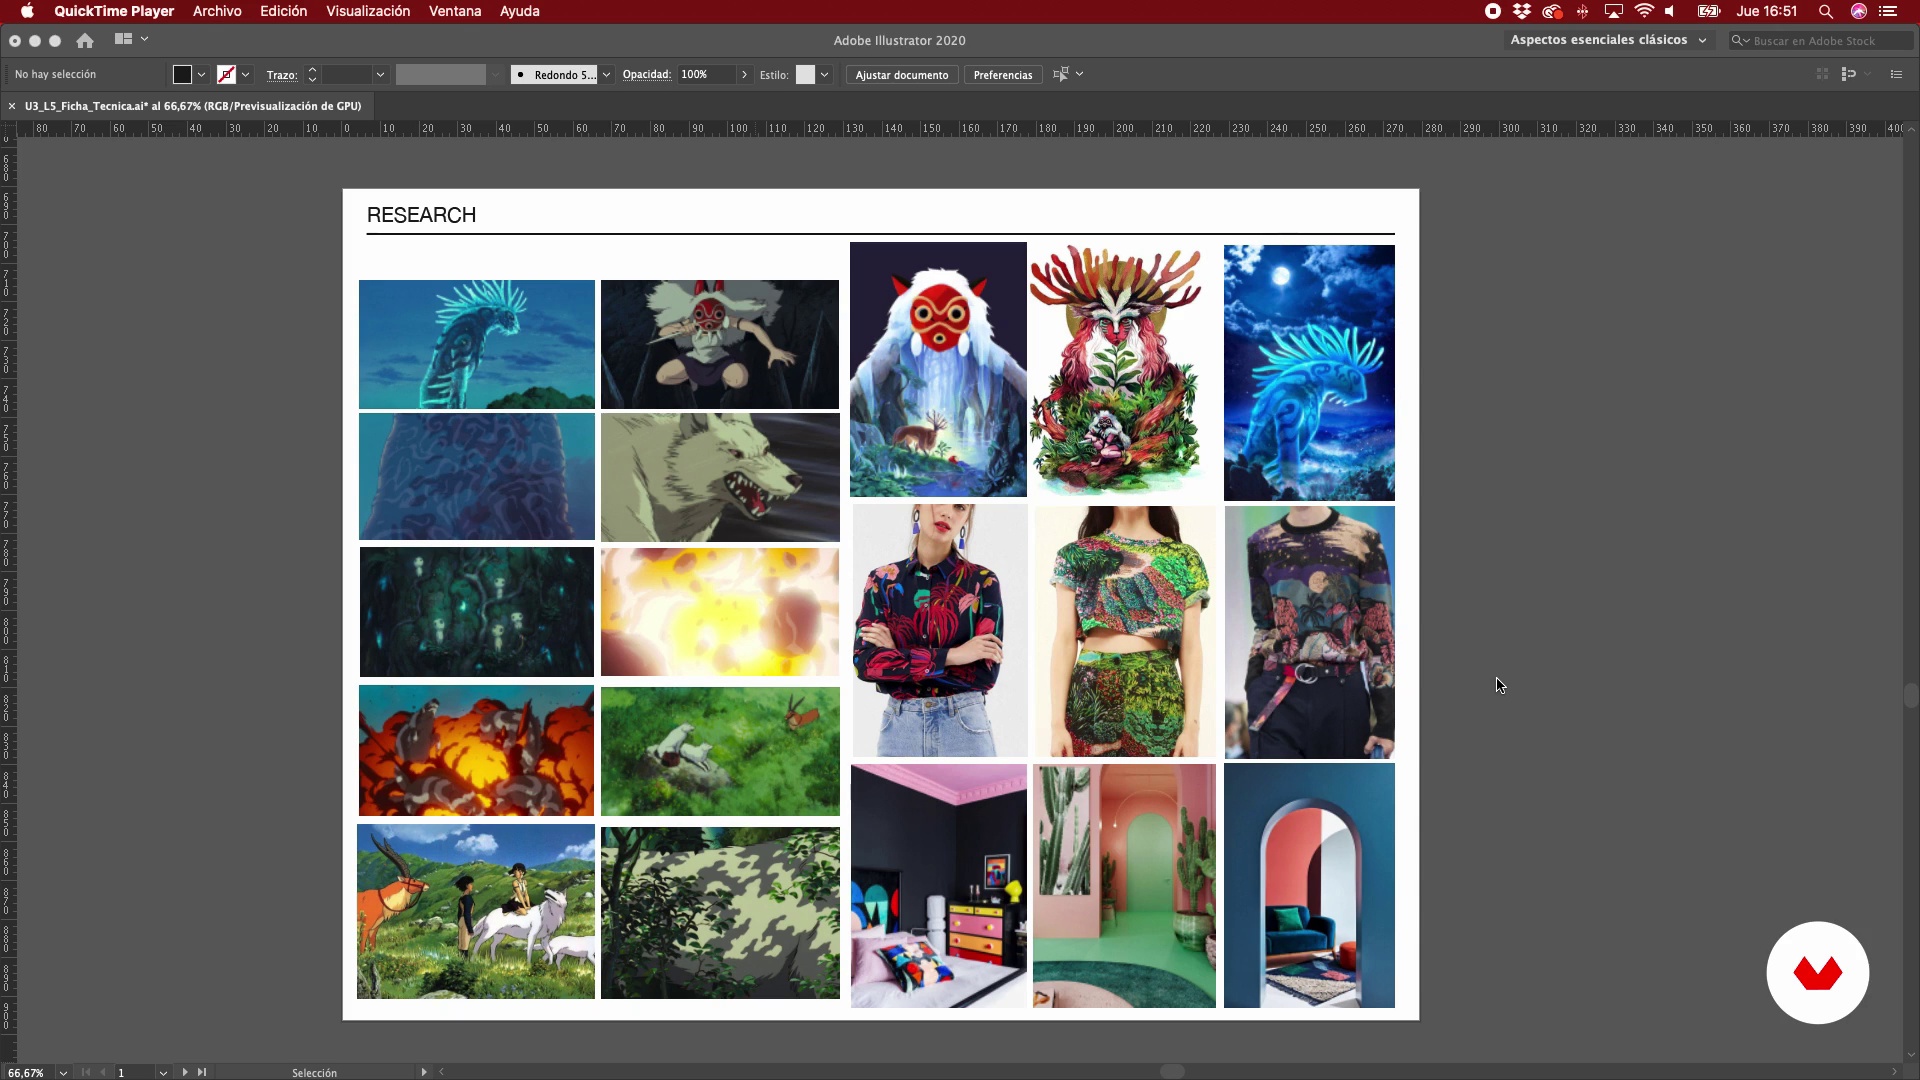
Task: Click the Dropbox menu bar icon
Action: click(x=1522, y=11)
